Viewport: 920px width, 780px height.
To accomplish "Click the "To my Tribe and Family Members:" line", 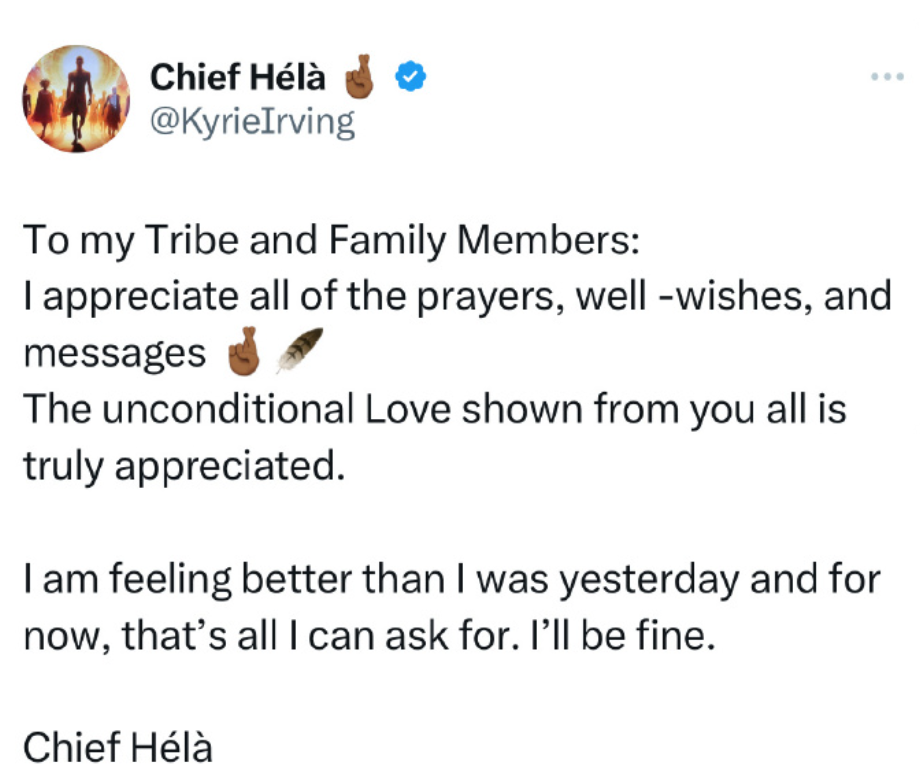I will 332,240.
